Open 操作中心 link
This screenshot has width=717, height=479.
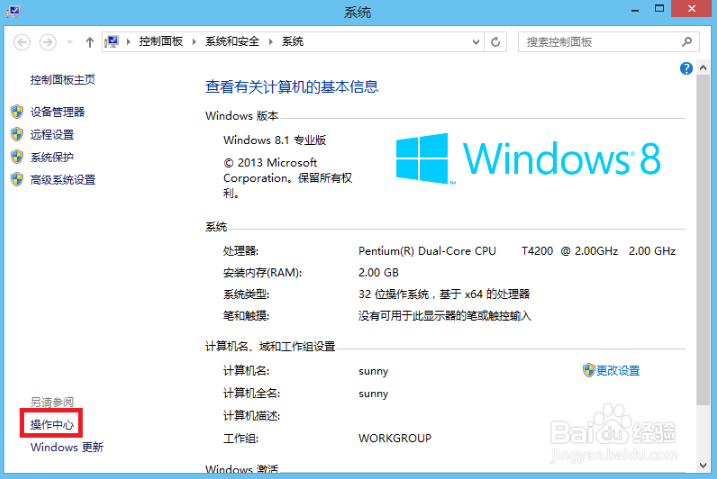(52, 425)
